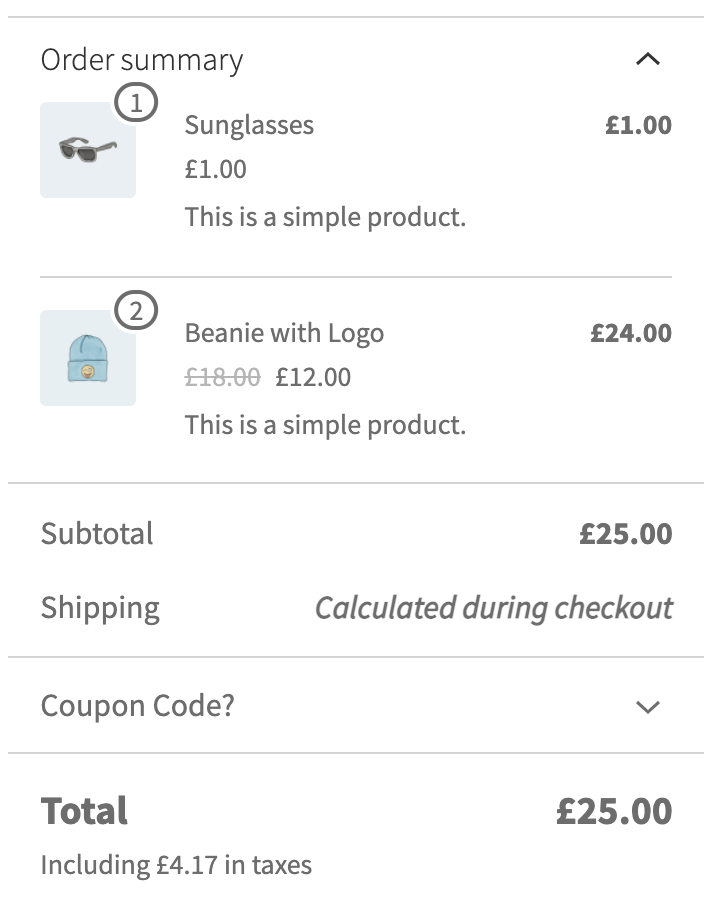Click the Beanie line total £24.00
718x916 pixels.
pyautogui.click(x=631, y=333)
